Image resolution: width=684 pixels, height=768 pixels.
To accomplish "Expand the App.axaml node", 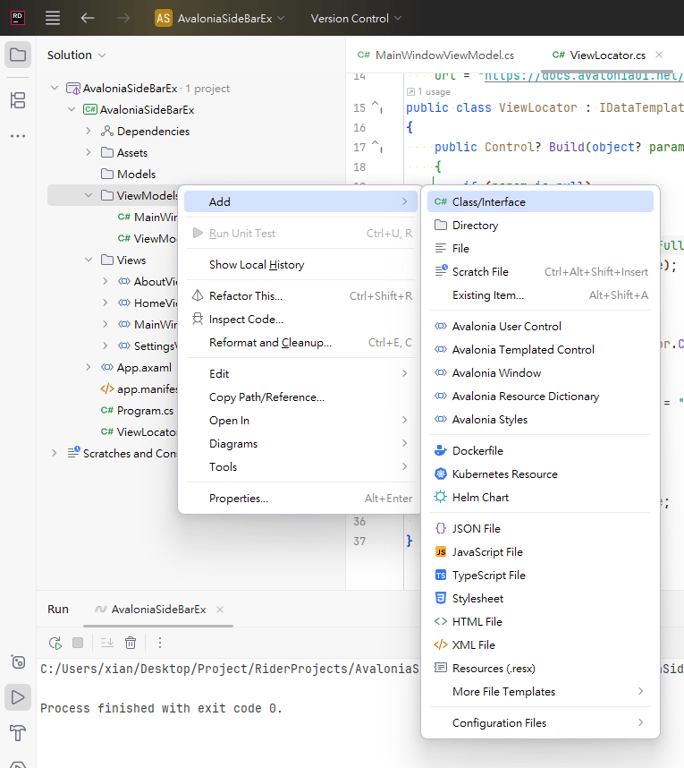I will 88,367.
